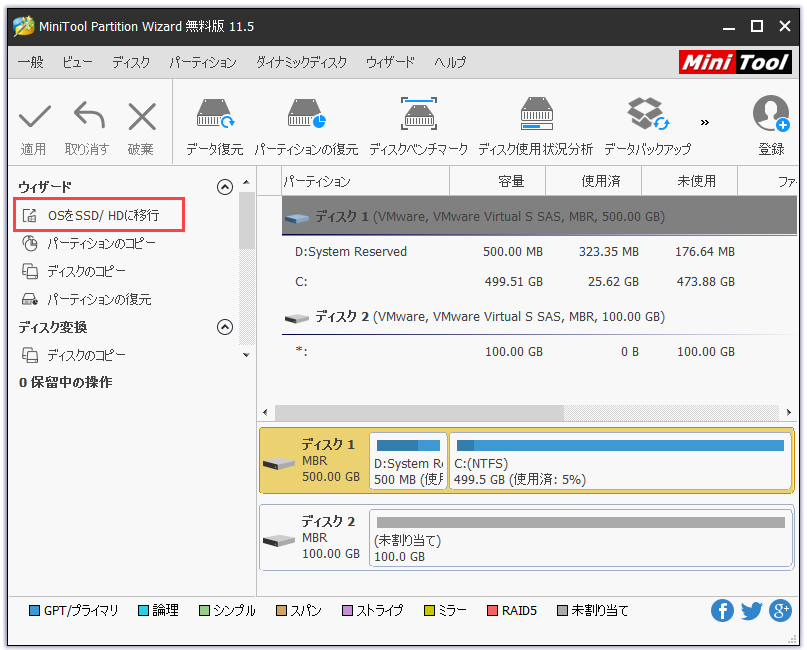Image resolution: width=807 pixels, height=650 pixels.
Task: Select ディスク 1 in disk map
Action: click(x=314, y=460)
